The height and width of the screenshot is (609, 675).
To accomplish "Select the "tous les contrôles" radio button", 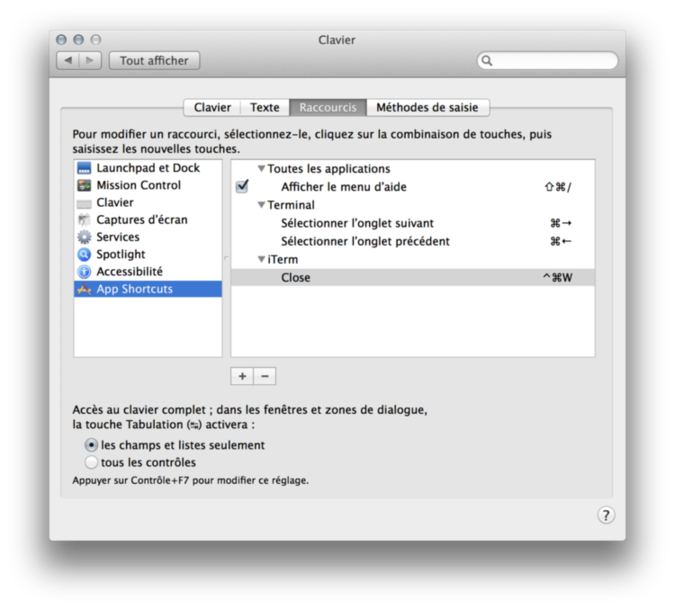I will (x=92, y=462).
